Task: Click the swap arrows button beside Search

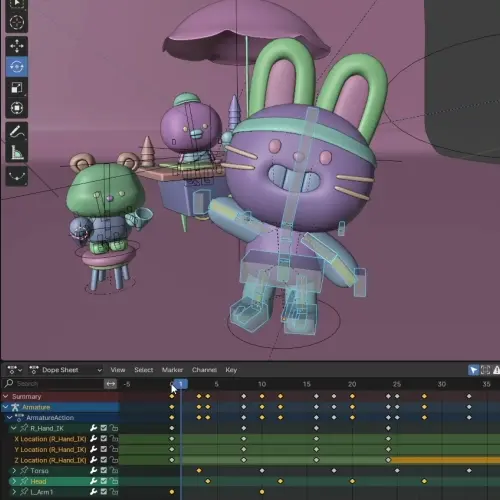Action: tap(111, 384)
